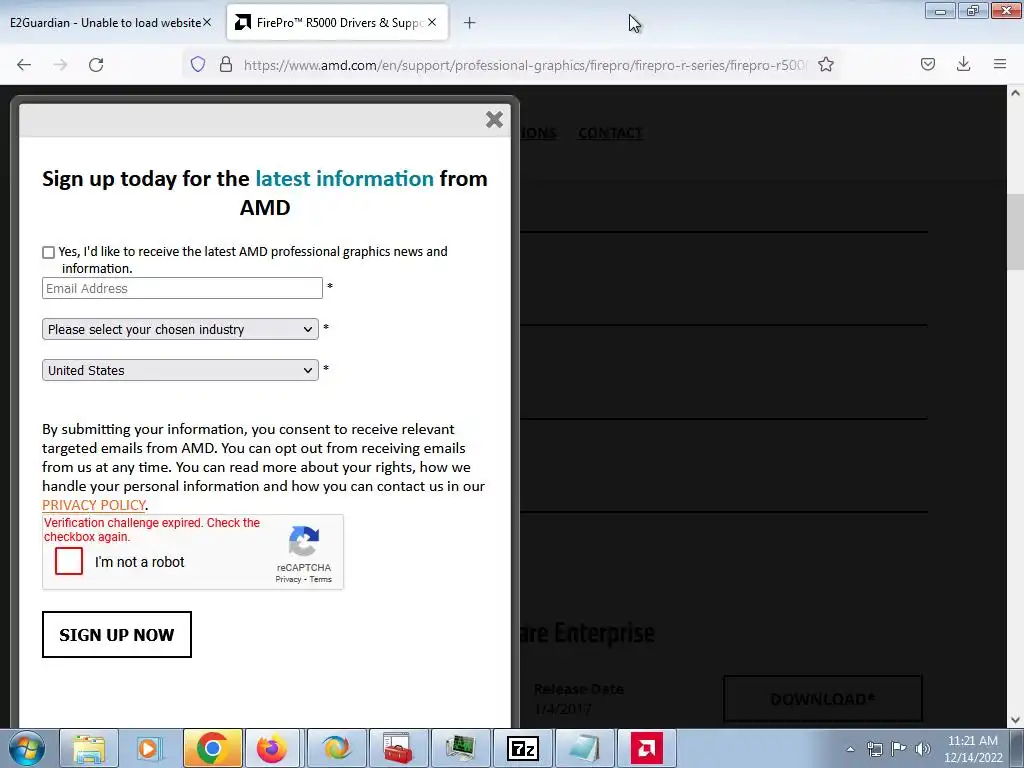Open Windows Explorer from taskbar
Screen dimensions: 1024x768
pyautogui.click(x=89, y=748)
